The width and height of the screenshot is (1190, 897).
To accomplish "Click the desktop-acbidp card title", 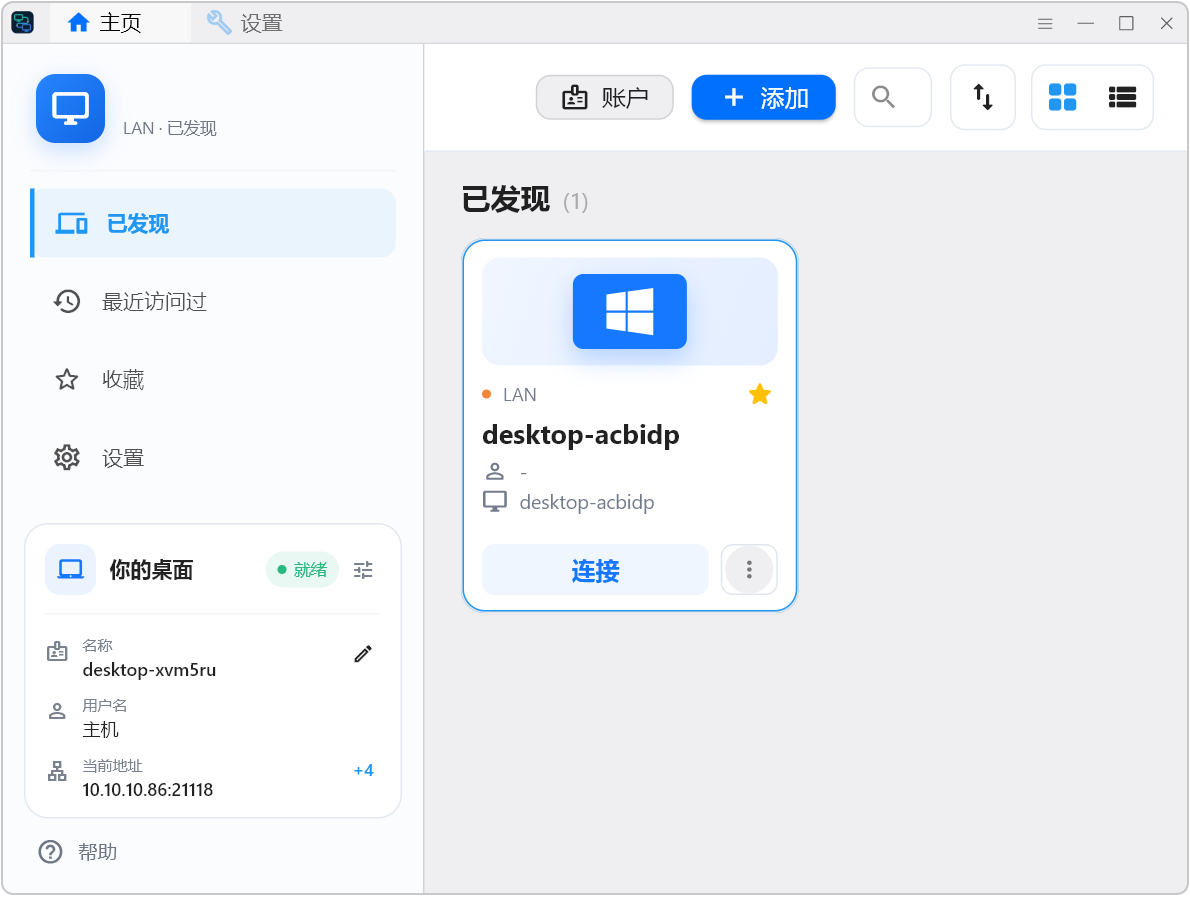I will click(581, 435).
